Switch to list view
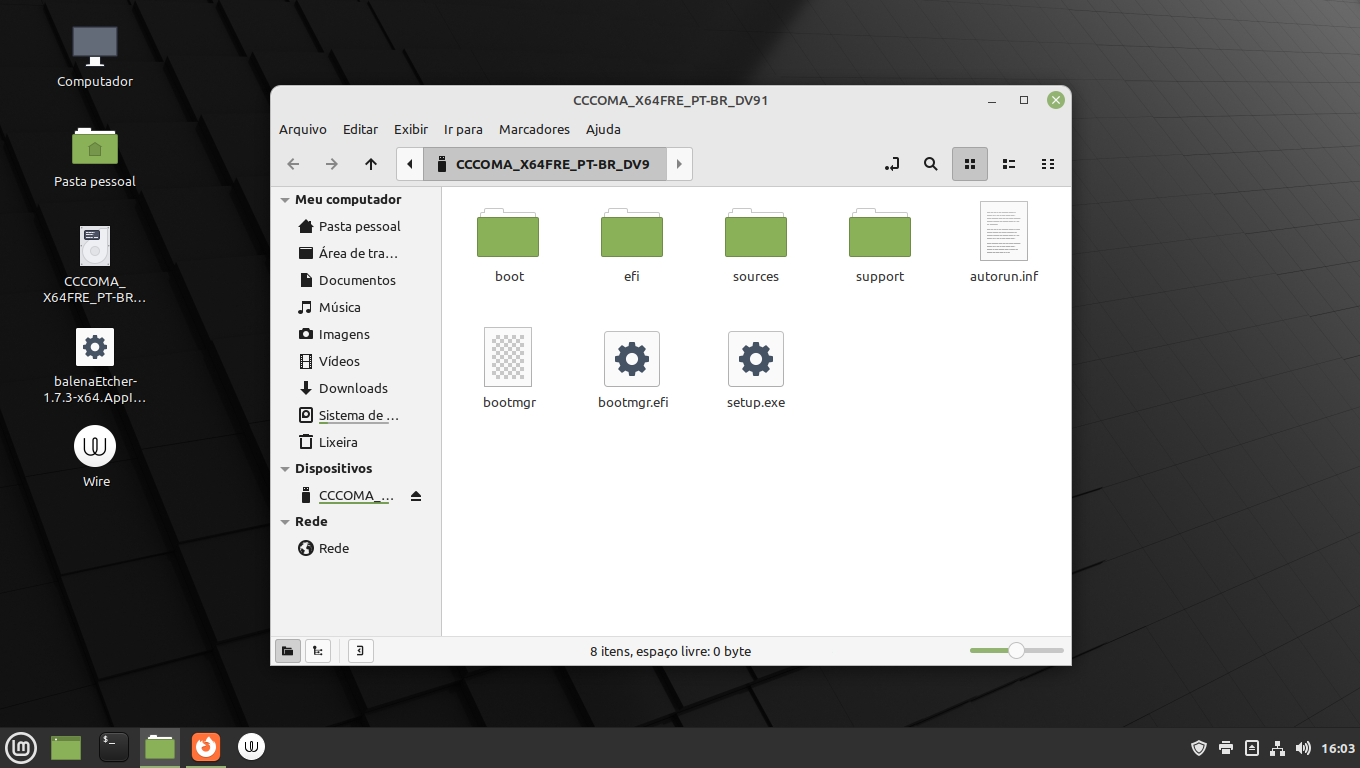 click(x=1009, y=164)
